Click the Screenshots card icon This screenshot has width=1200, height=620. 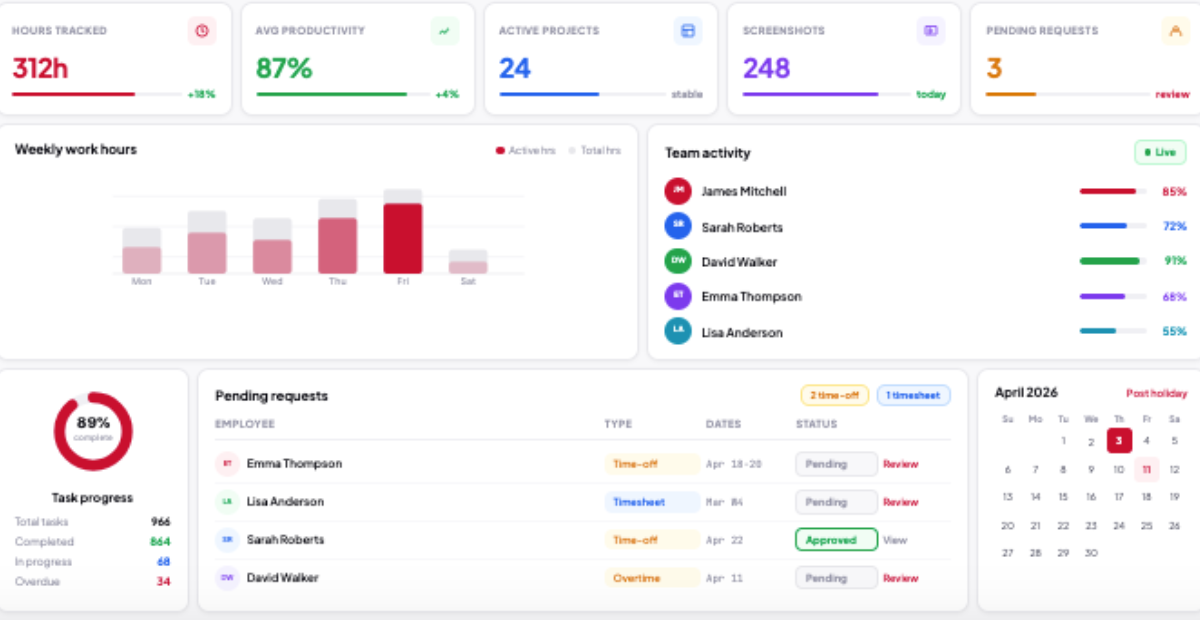(x=931, y=31)
